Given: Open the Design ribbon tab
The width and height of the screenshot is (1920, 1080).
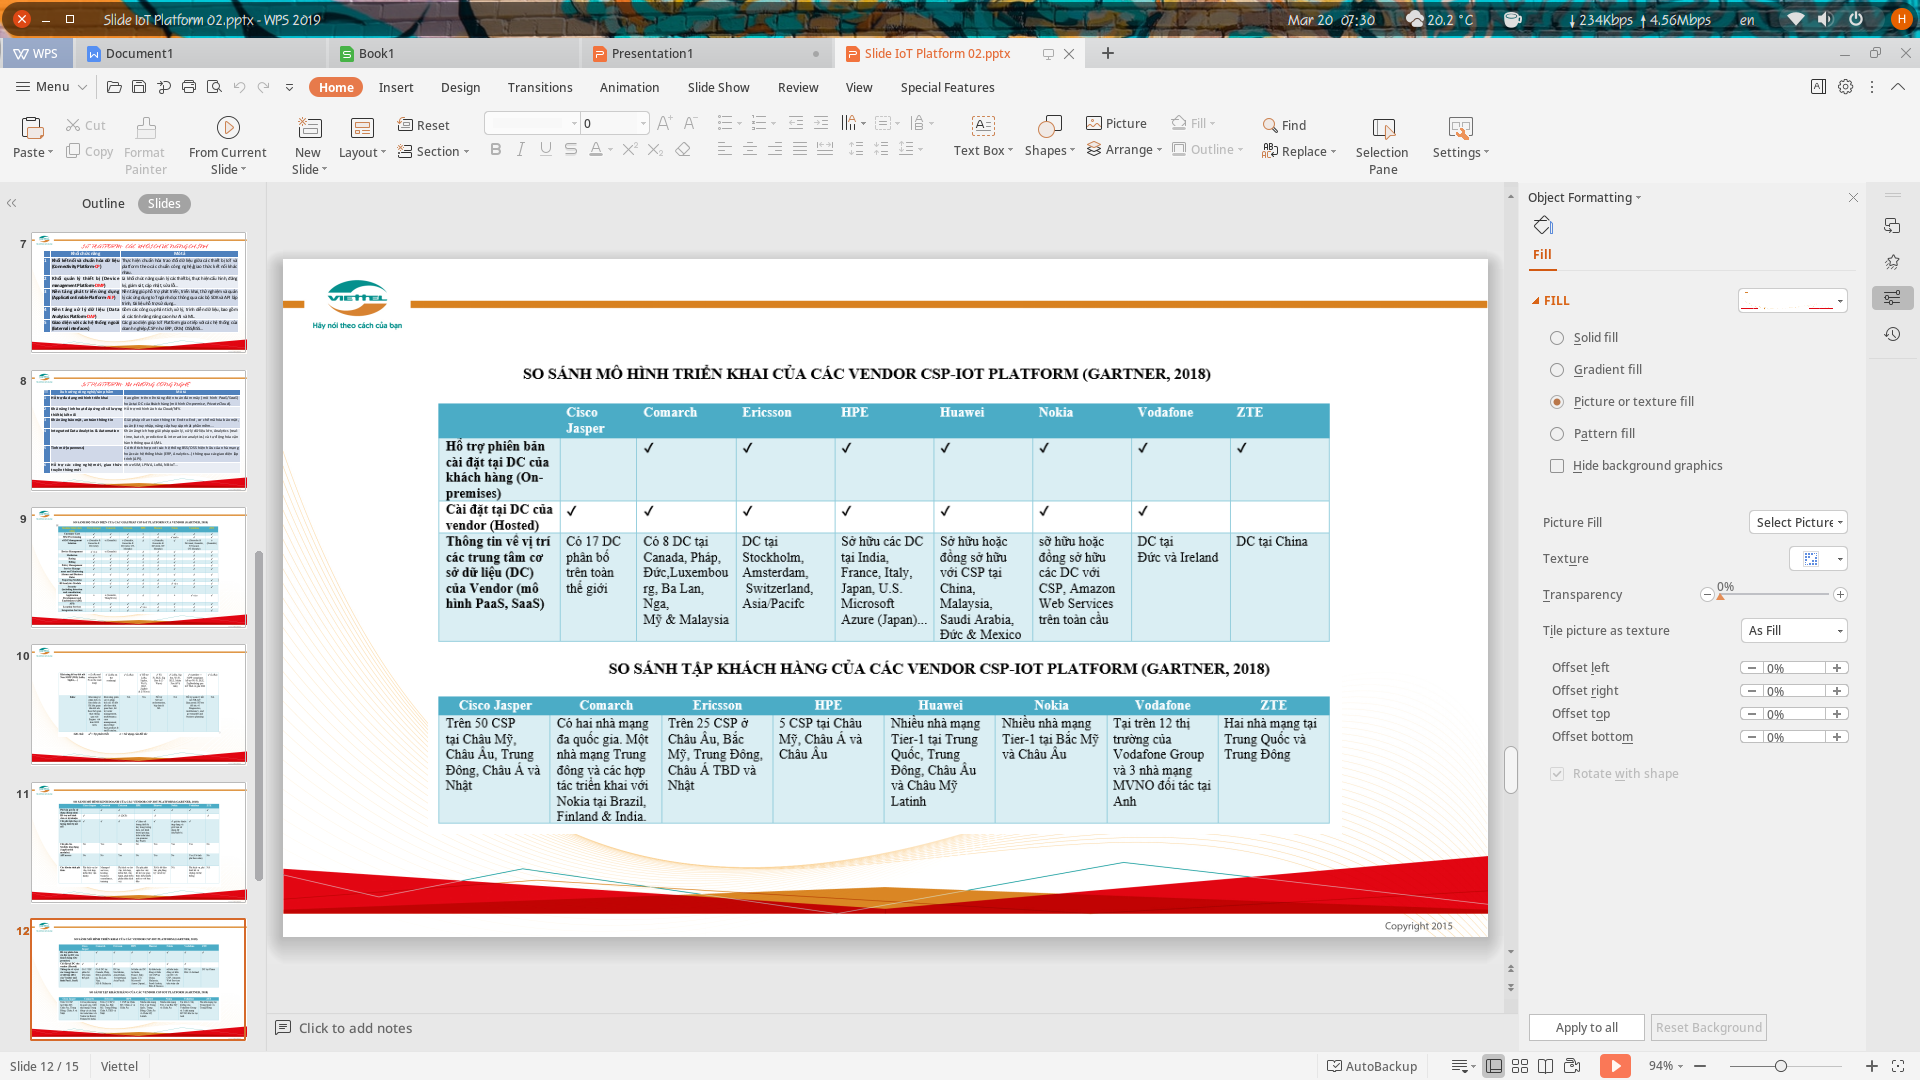Looking at the screenshot, I should (x=460, y=87).
